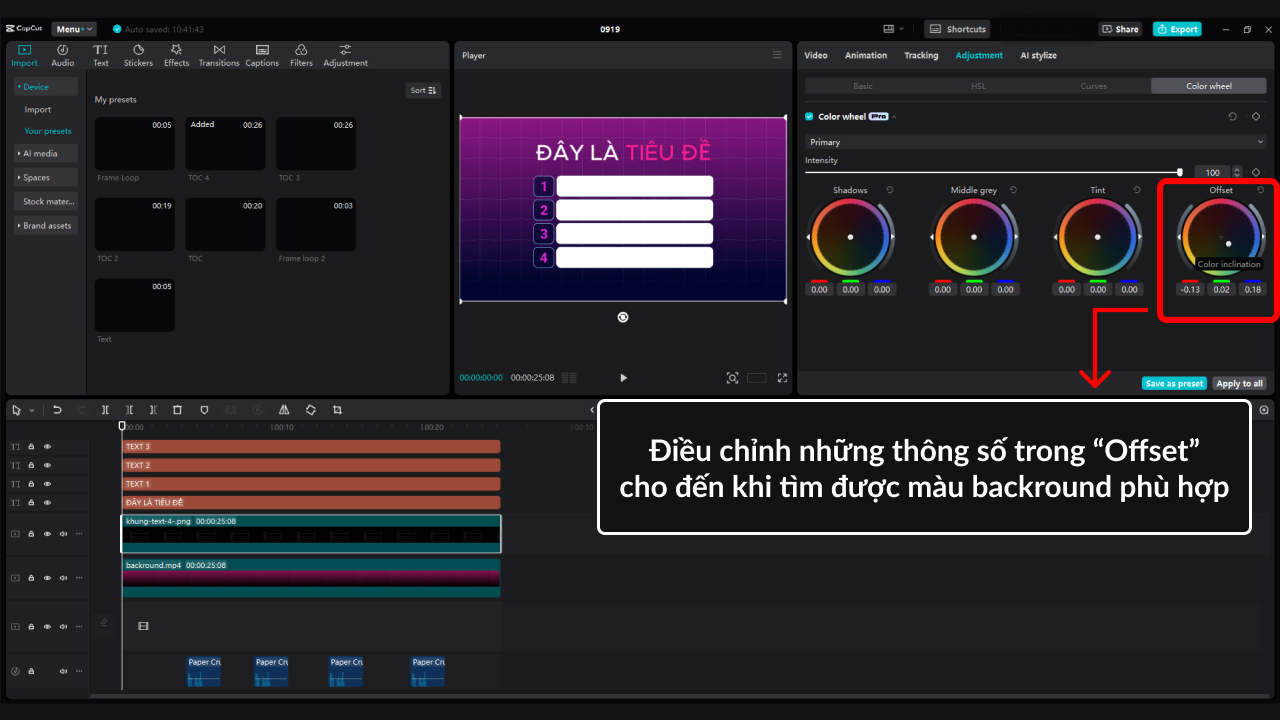Screen dimensions: 1280x720
Task: Click the Offset color wheel control point
Action: click(x=1229, y=244)
